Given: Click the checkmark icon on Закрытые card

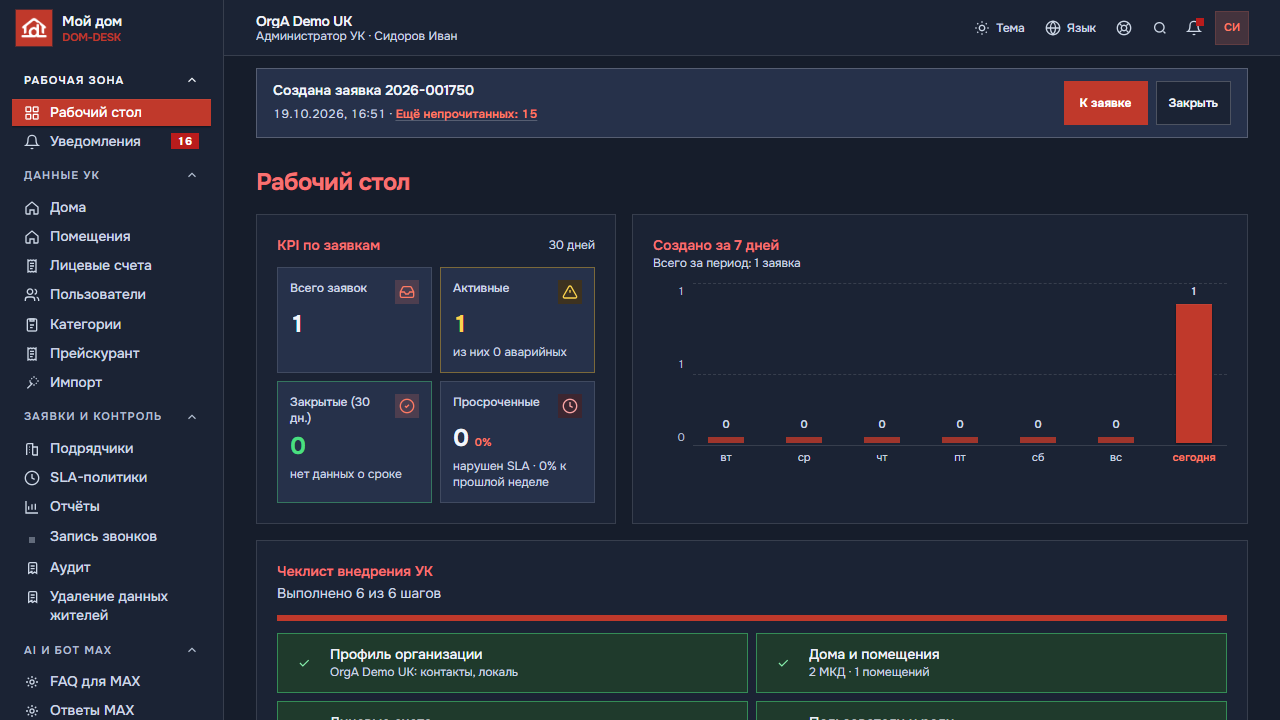Looking at the screenshot, I should (x=407, y=406).
